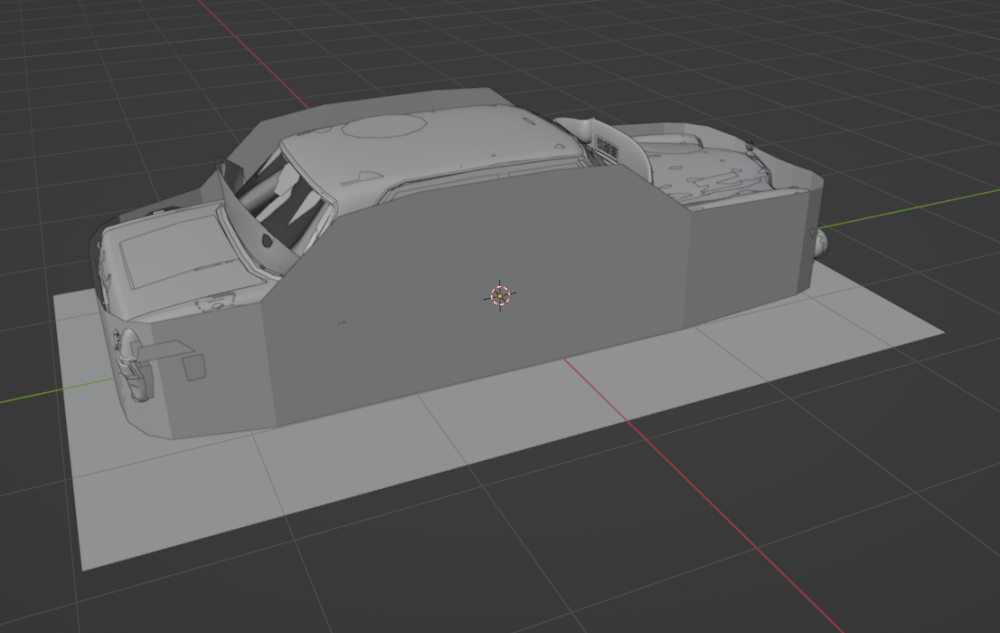The width and height of the screenshot is (1000, 633).
Task: Click empty grid space in upper right
Action: [900, 60]
